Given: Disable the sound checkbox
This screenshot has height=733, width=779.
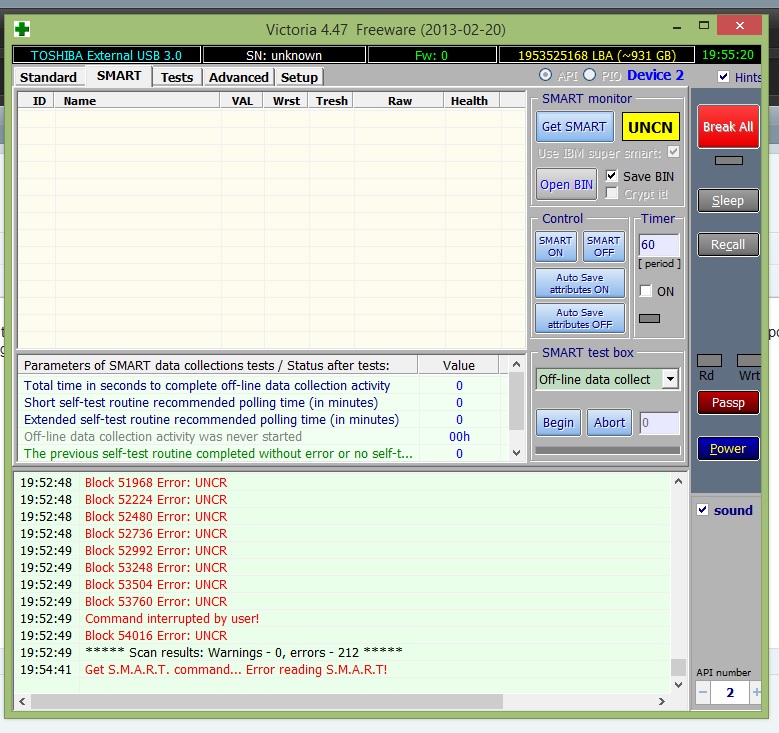Looking at the screenshot, I should 703,510.
